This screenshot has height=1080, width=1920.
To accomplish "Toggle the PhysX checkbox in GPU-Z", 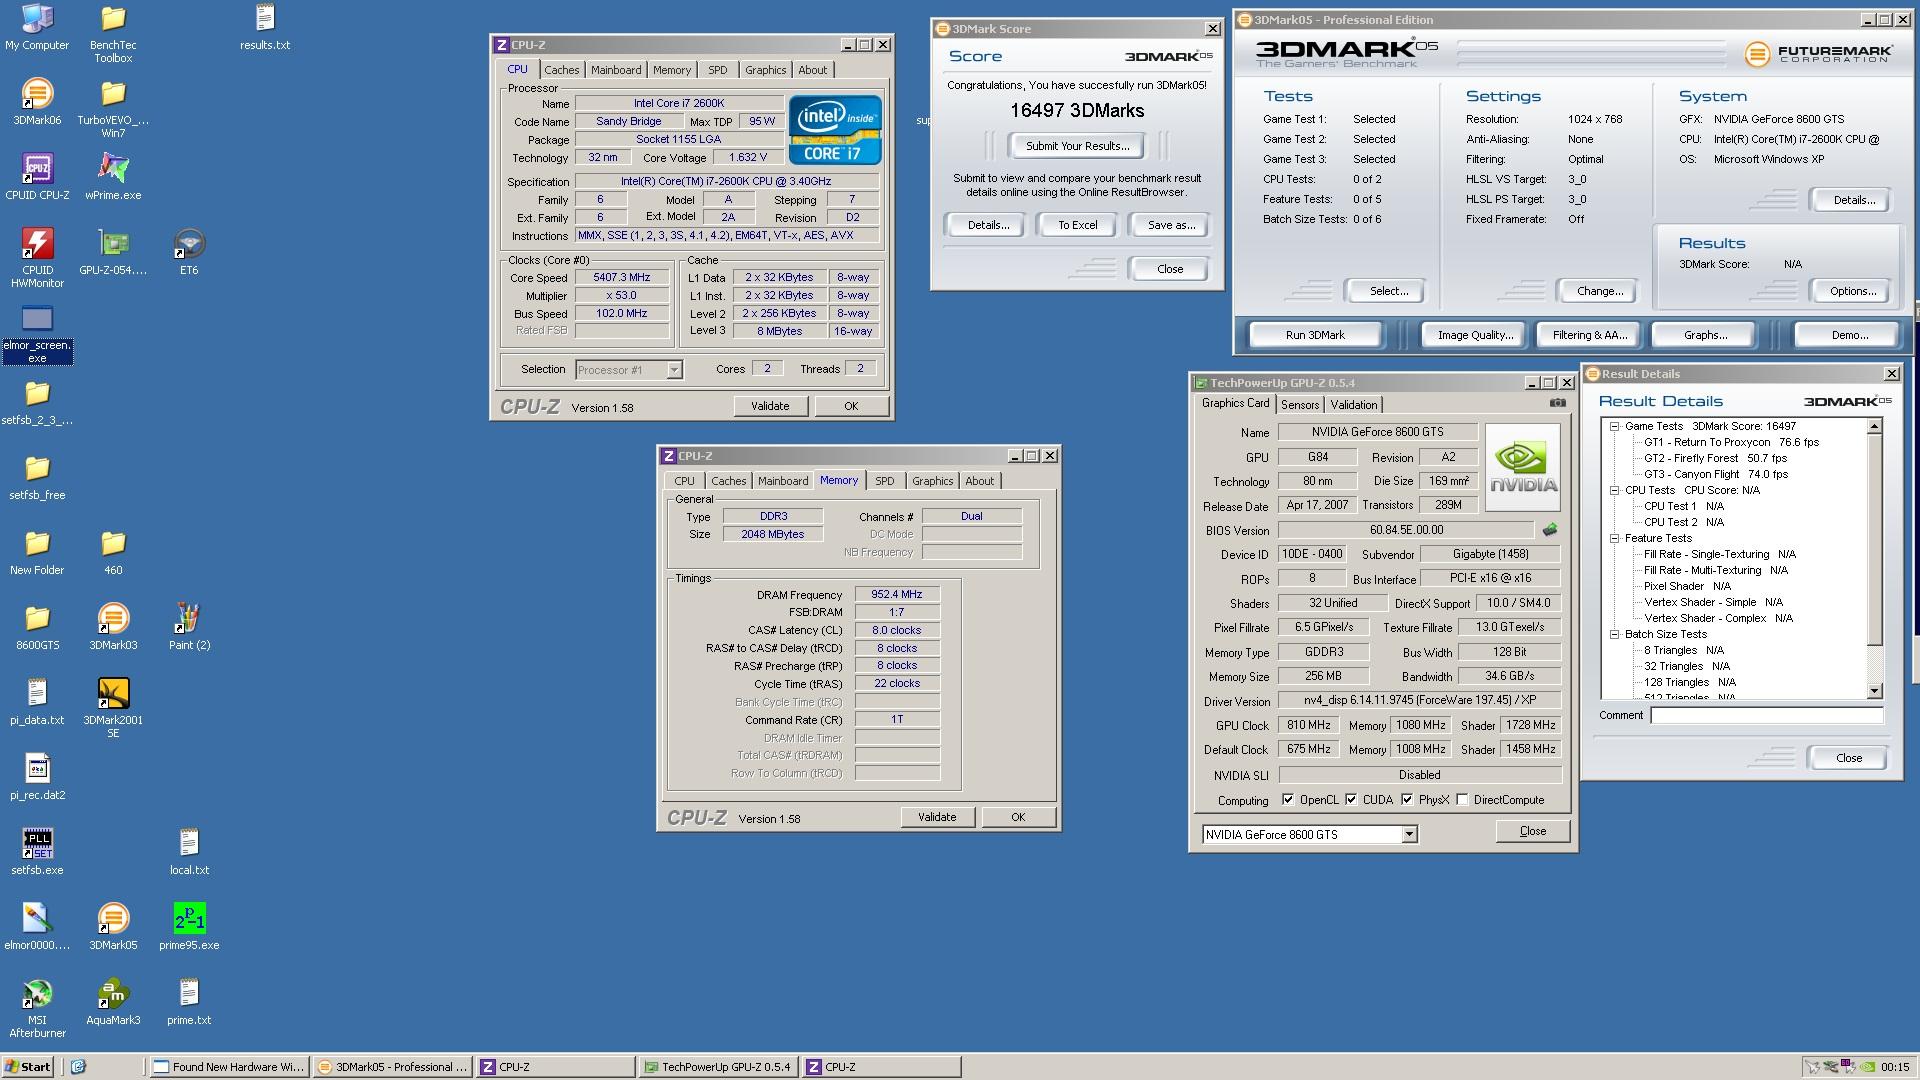I will tap(1407, 799).
